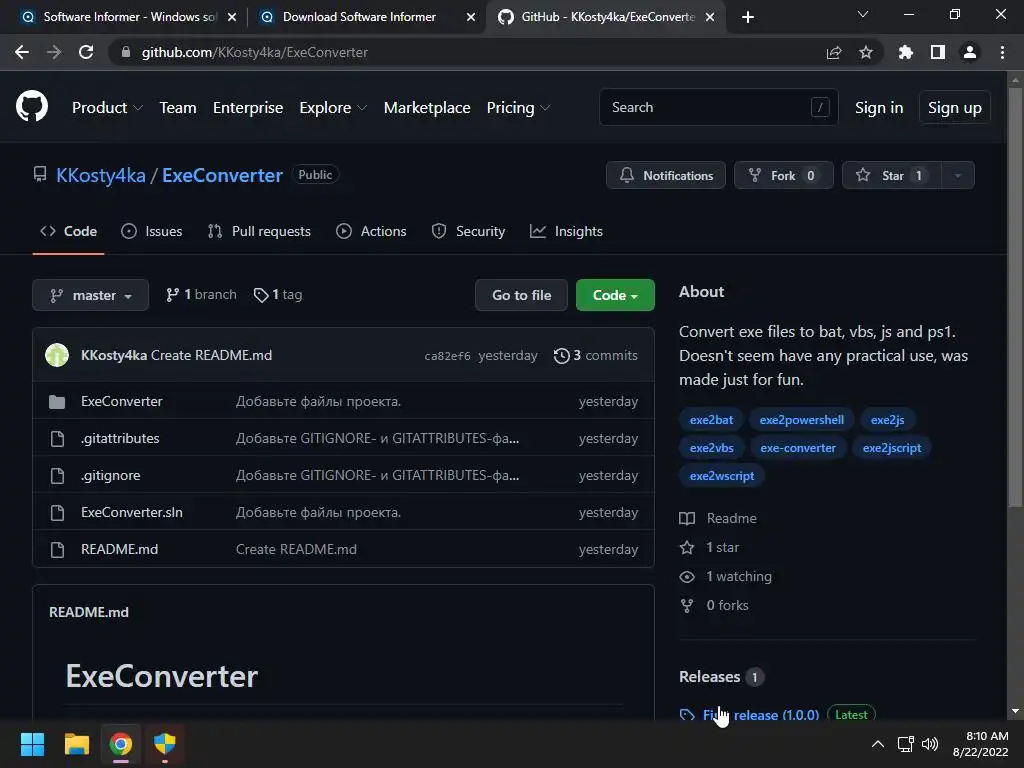The image size is (1024, 768).
Task: Click Chrome icon in taskbar
Action: pos(121,744)
